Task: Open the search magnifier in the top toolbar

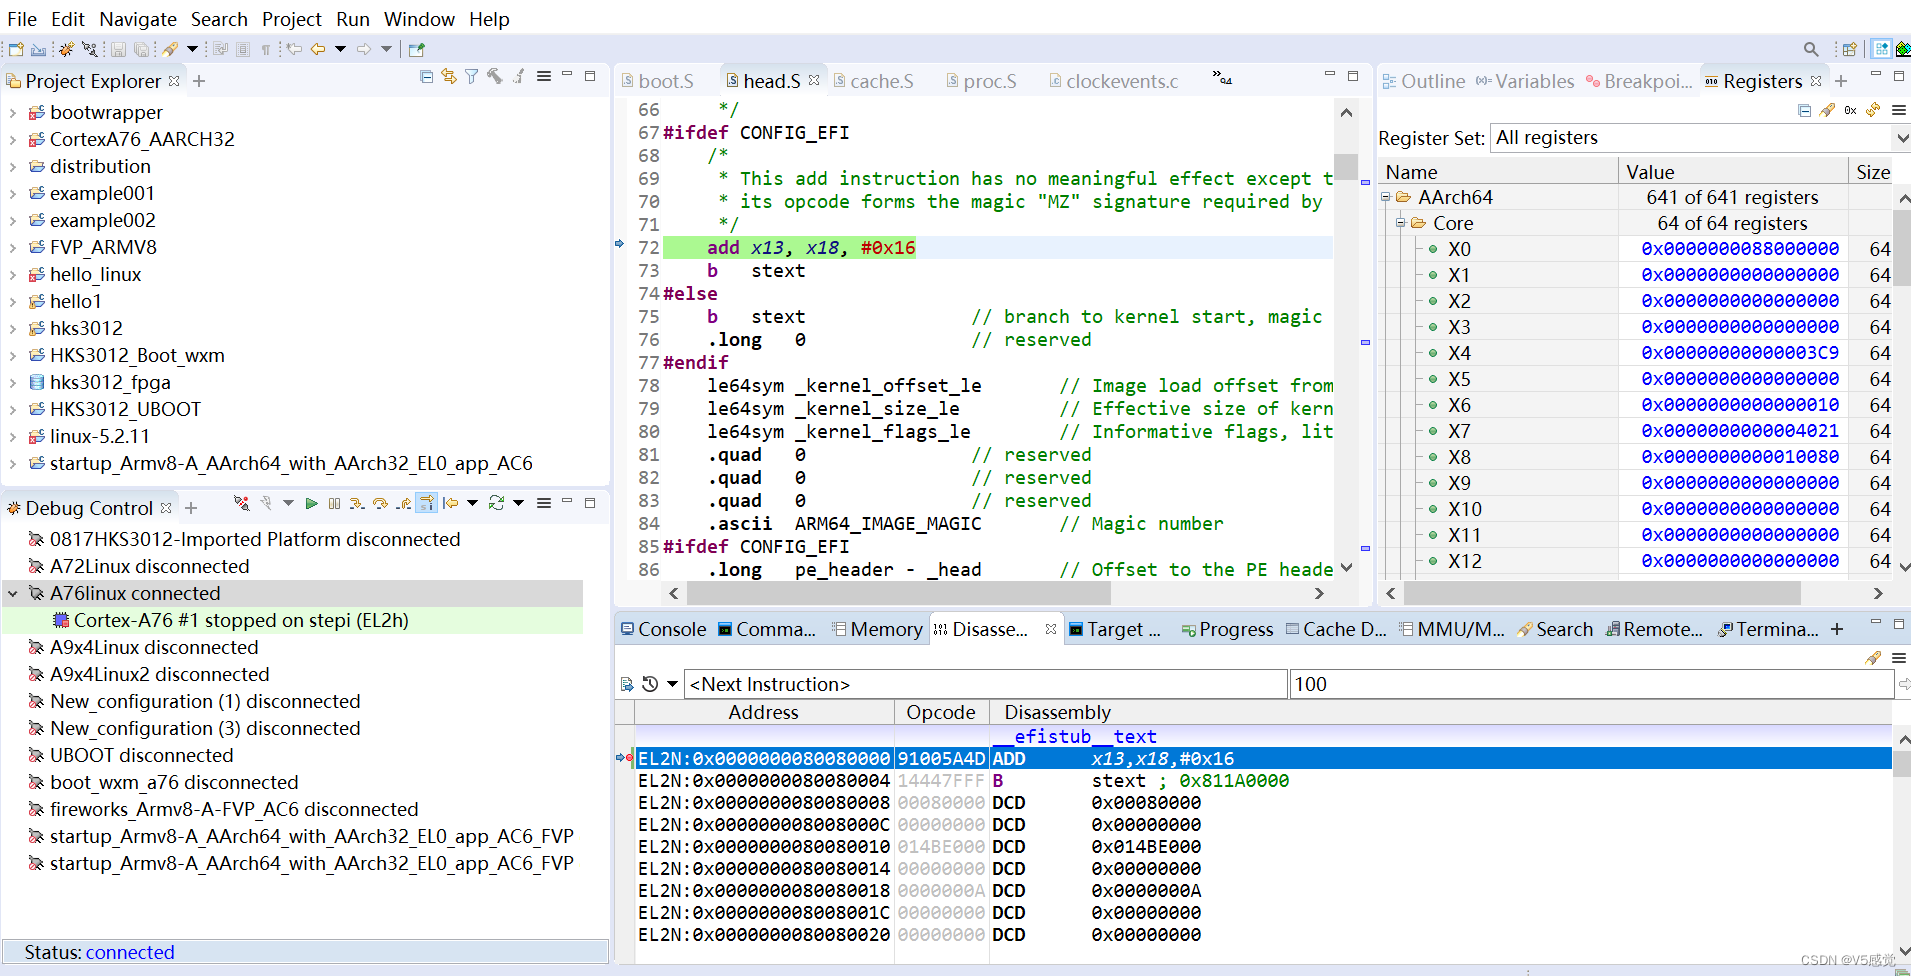Action: (x=1811, y=48)
